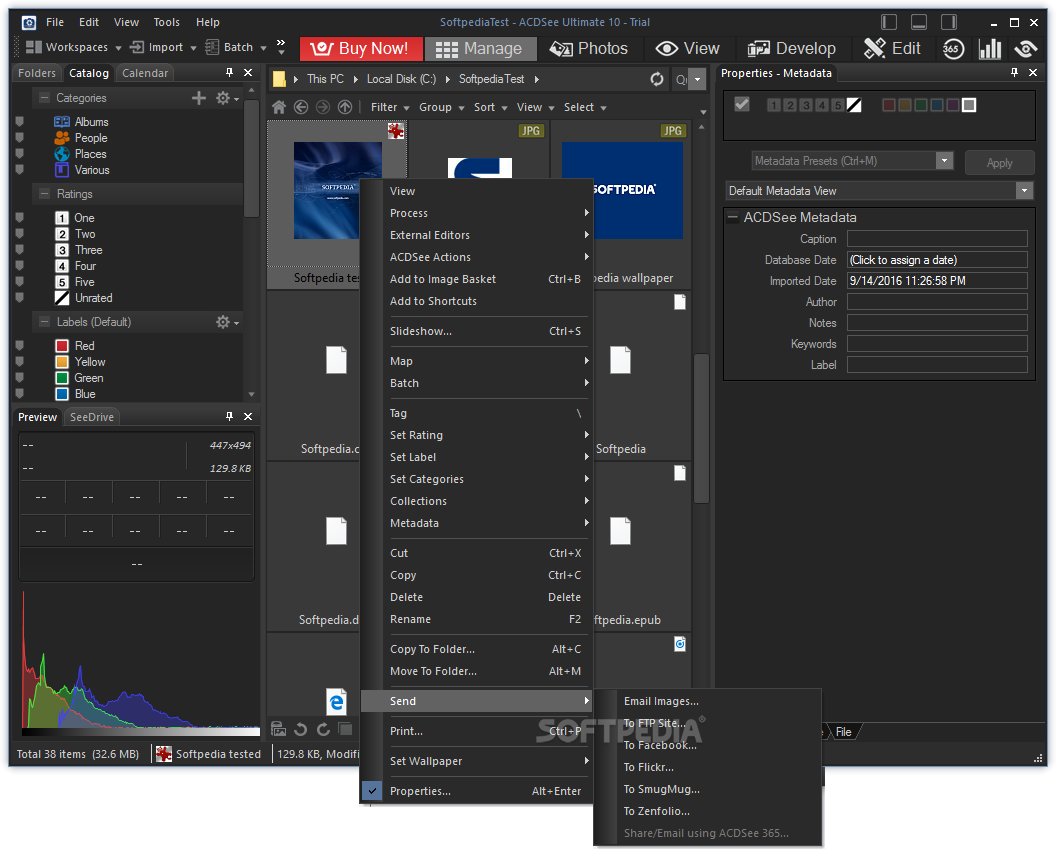Click the Home icon in file list toolbar
Image resolution: width=1056 pixels, height=849 pixels.
(279, 107)
